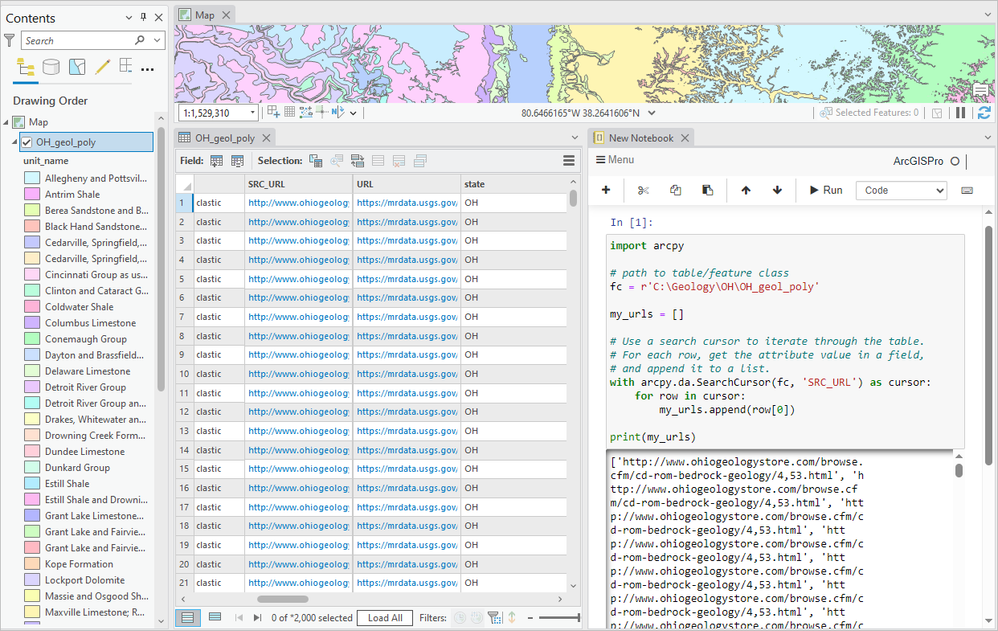998x631 pixels.
Task: Click the Antrim Shale color swatch
Action: pos(32,195)
